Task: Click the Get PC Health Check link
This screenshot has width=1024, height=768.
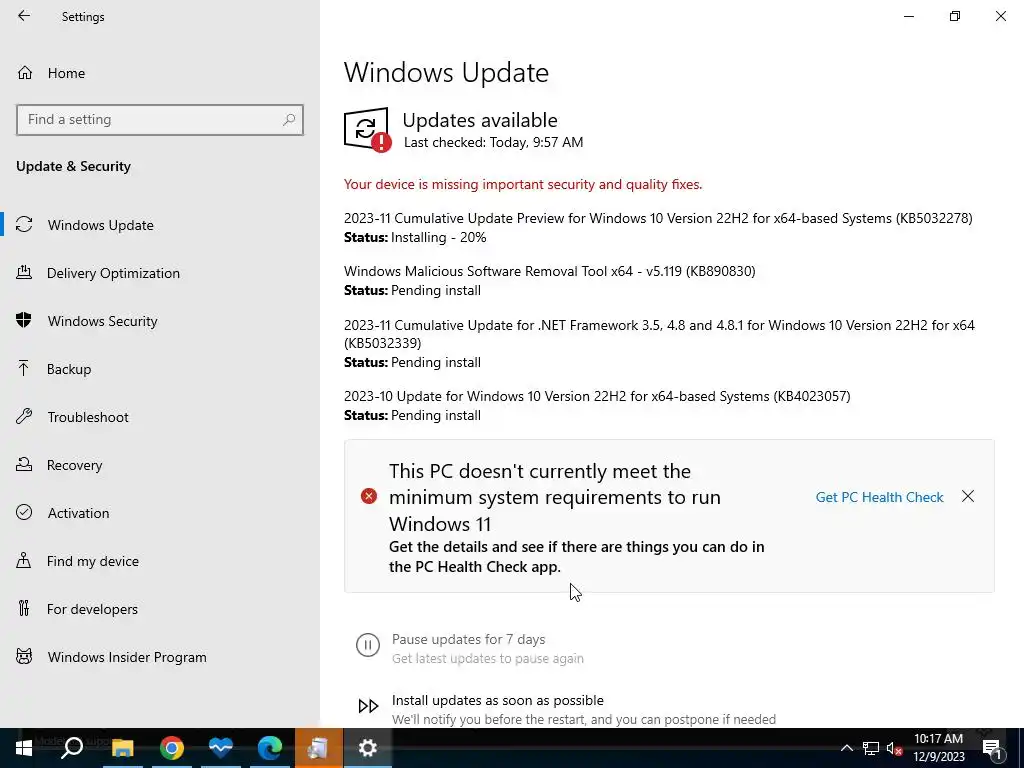Action: click(x=879, y=498)
